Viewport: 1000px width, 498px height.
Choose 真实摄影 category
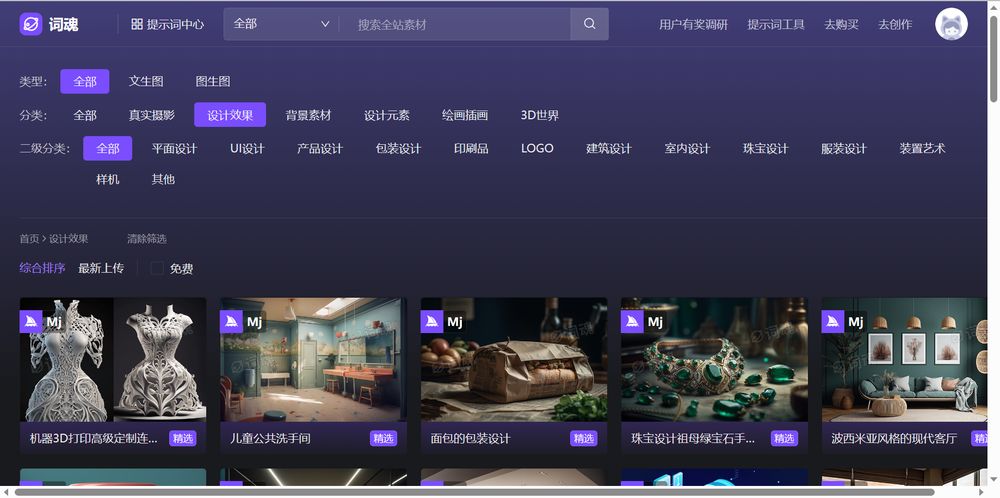point(152,115)
